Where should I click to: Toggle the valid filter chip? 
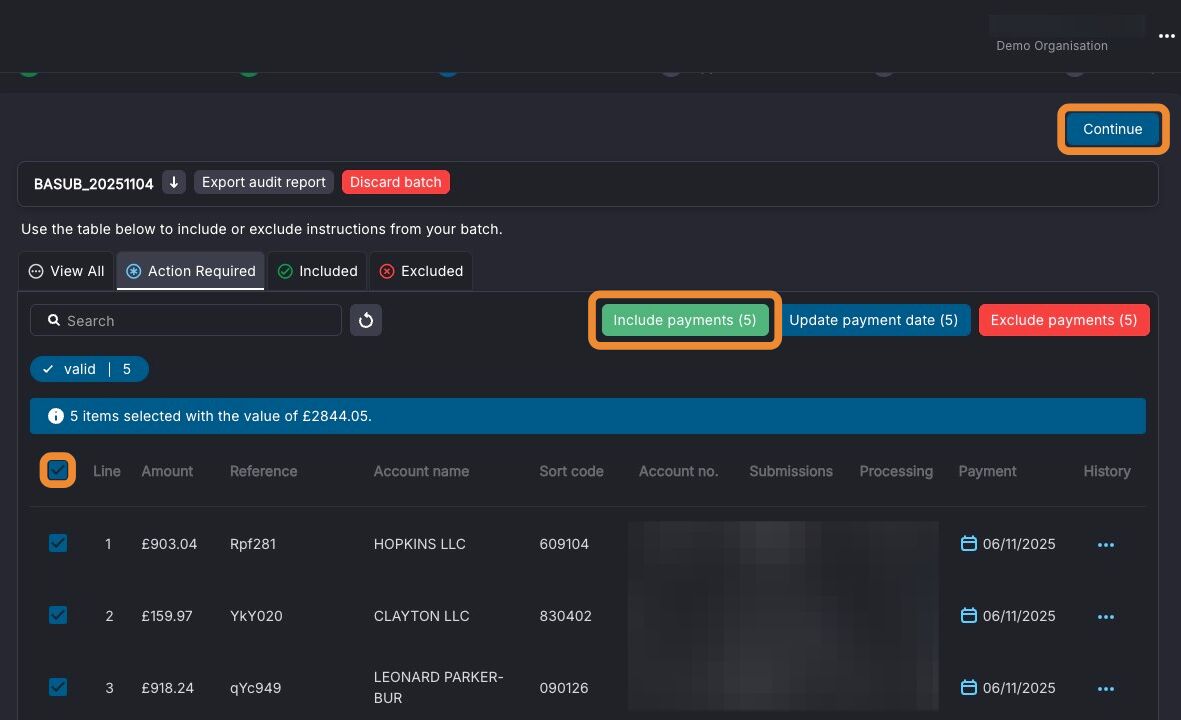point(89,369)
